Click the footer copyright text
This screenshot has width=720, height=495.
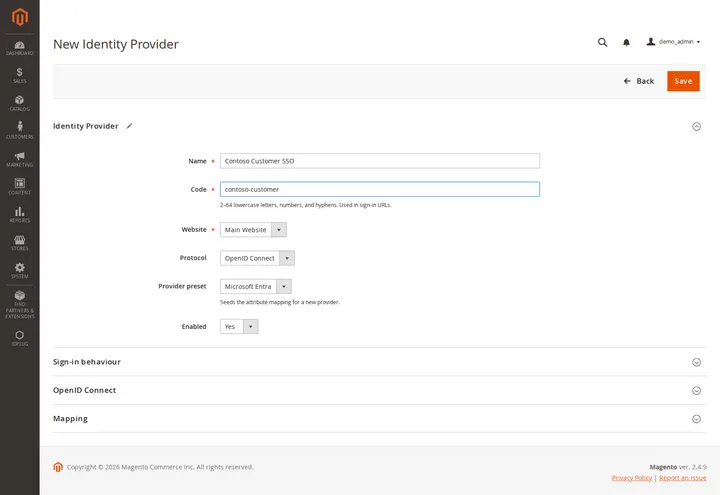[x=160, y=467]
